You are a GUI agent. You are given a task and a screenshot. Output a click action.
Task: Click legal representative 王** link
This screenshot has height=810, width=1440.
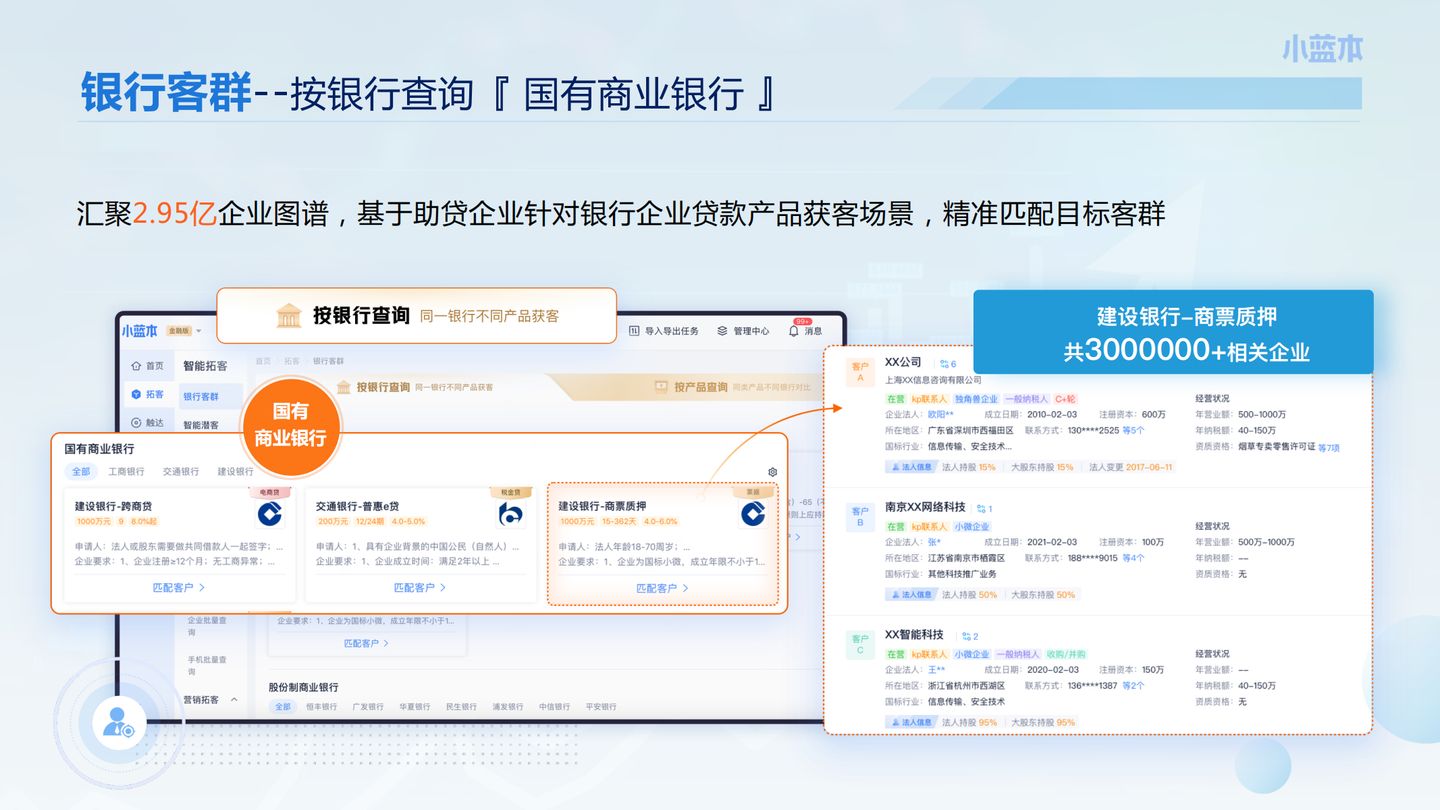point(936,670)
